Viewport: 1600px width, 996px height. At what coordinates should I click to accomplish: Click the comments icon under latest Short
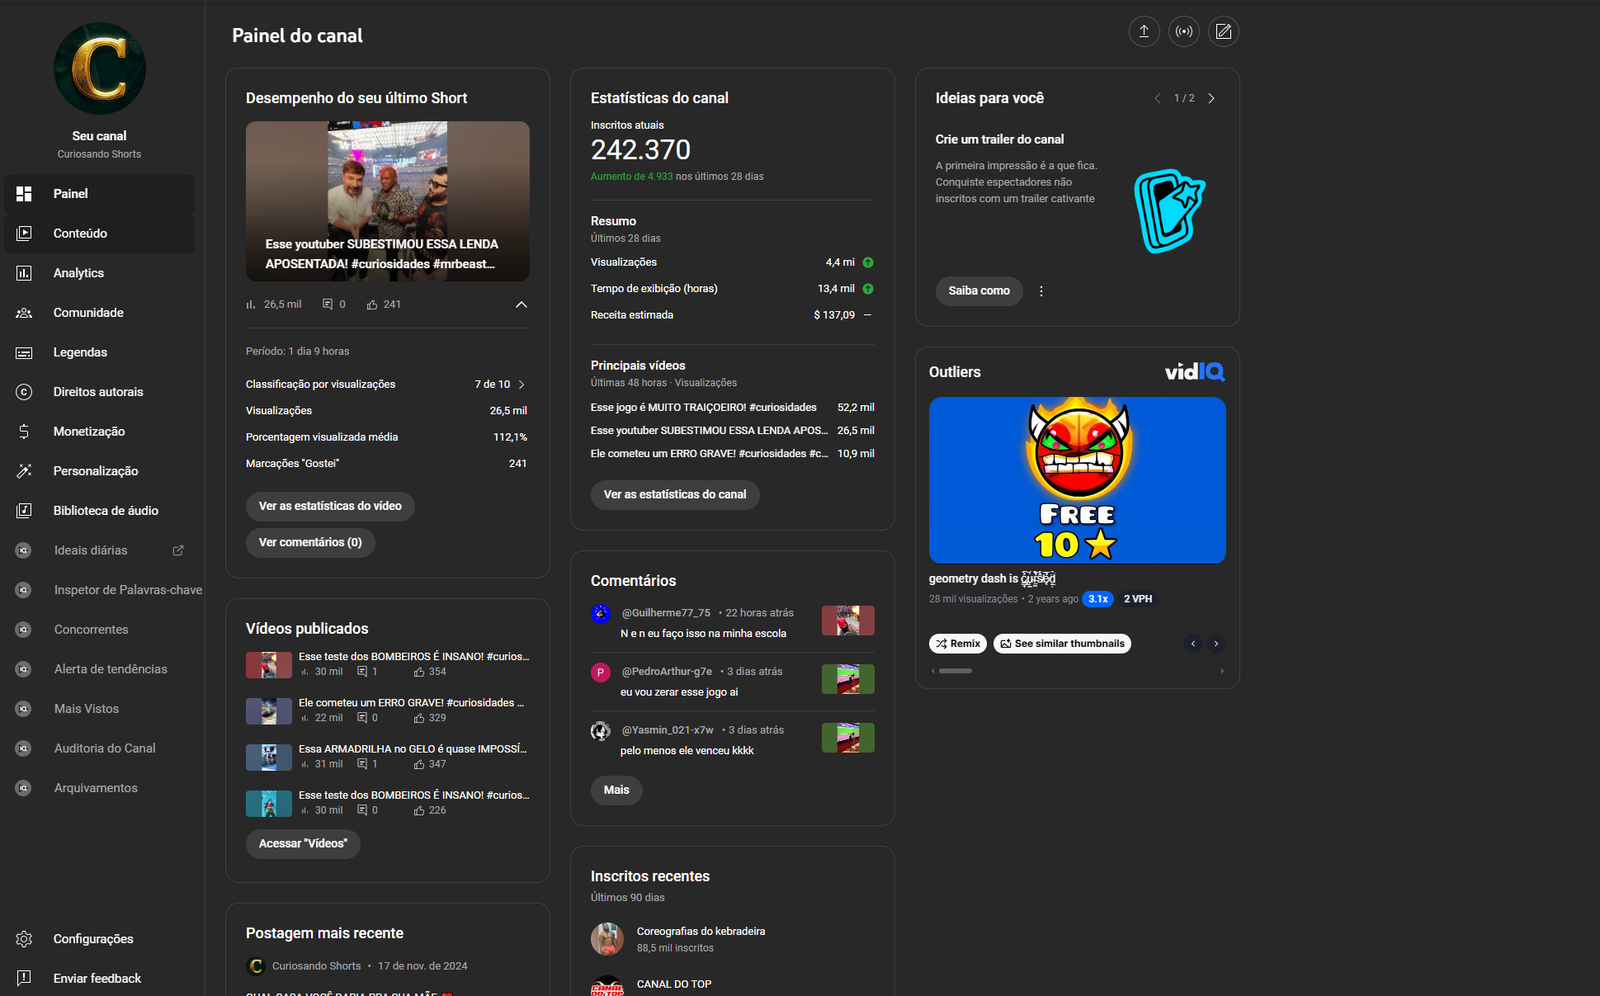(327, 304)
